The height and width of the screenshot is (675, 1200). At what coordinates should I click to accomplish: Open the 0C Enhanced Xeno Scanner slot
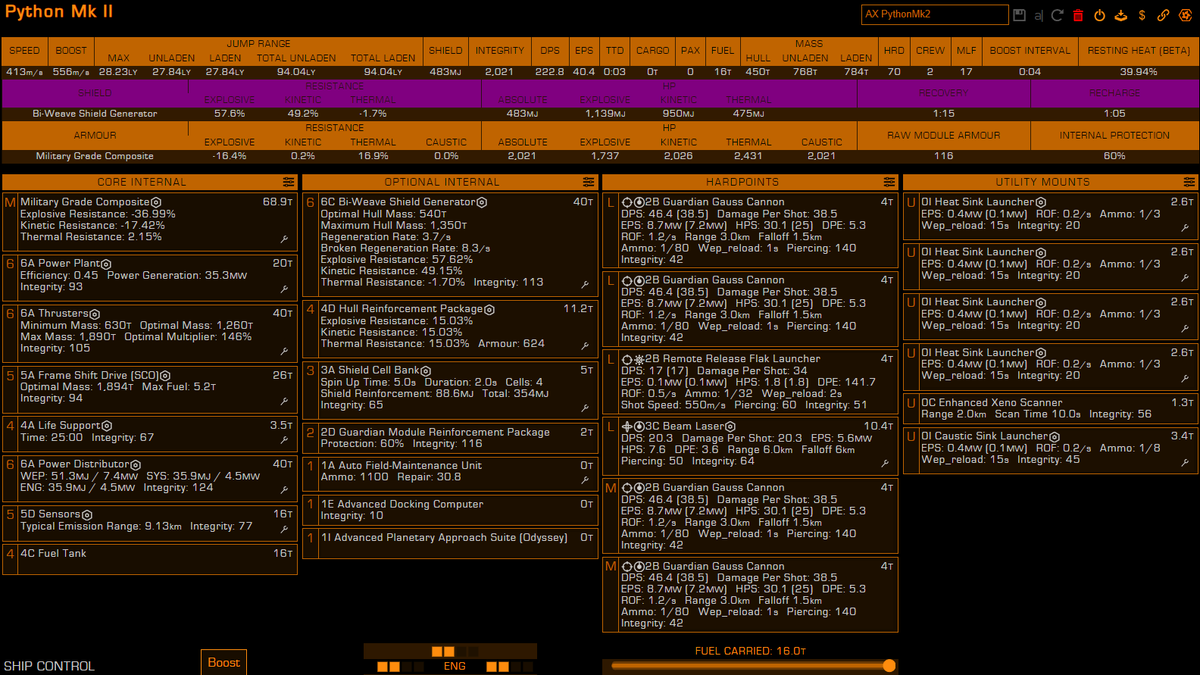tap(1050, 408)
